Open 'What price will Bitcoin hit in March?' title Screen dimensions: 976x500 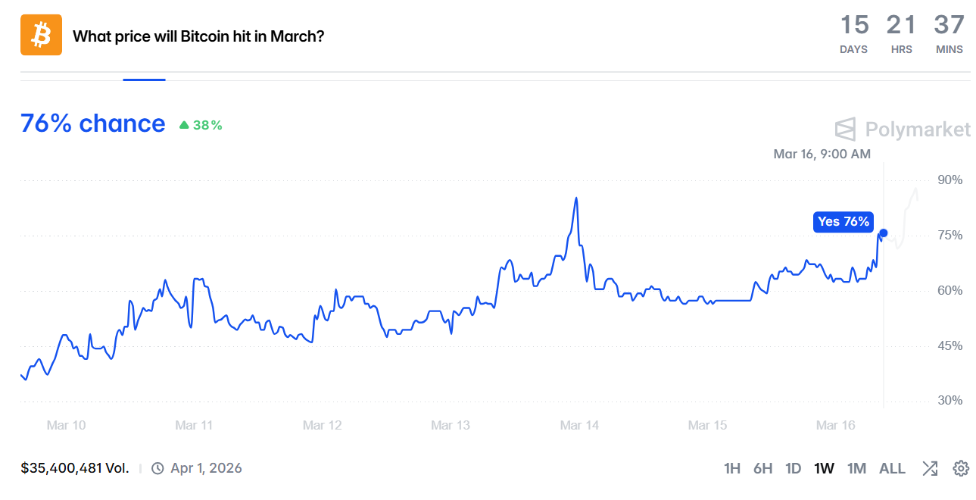[198, 36]
